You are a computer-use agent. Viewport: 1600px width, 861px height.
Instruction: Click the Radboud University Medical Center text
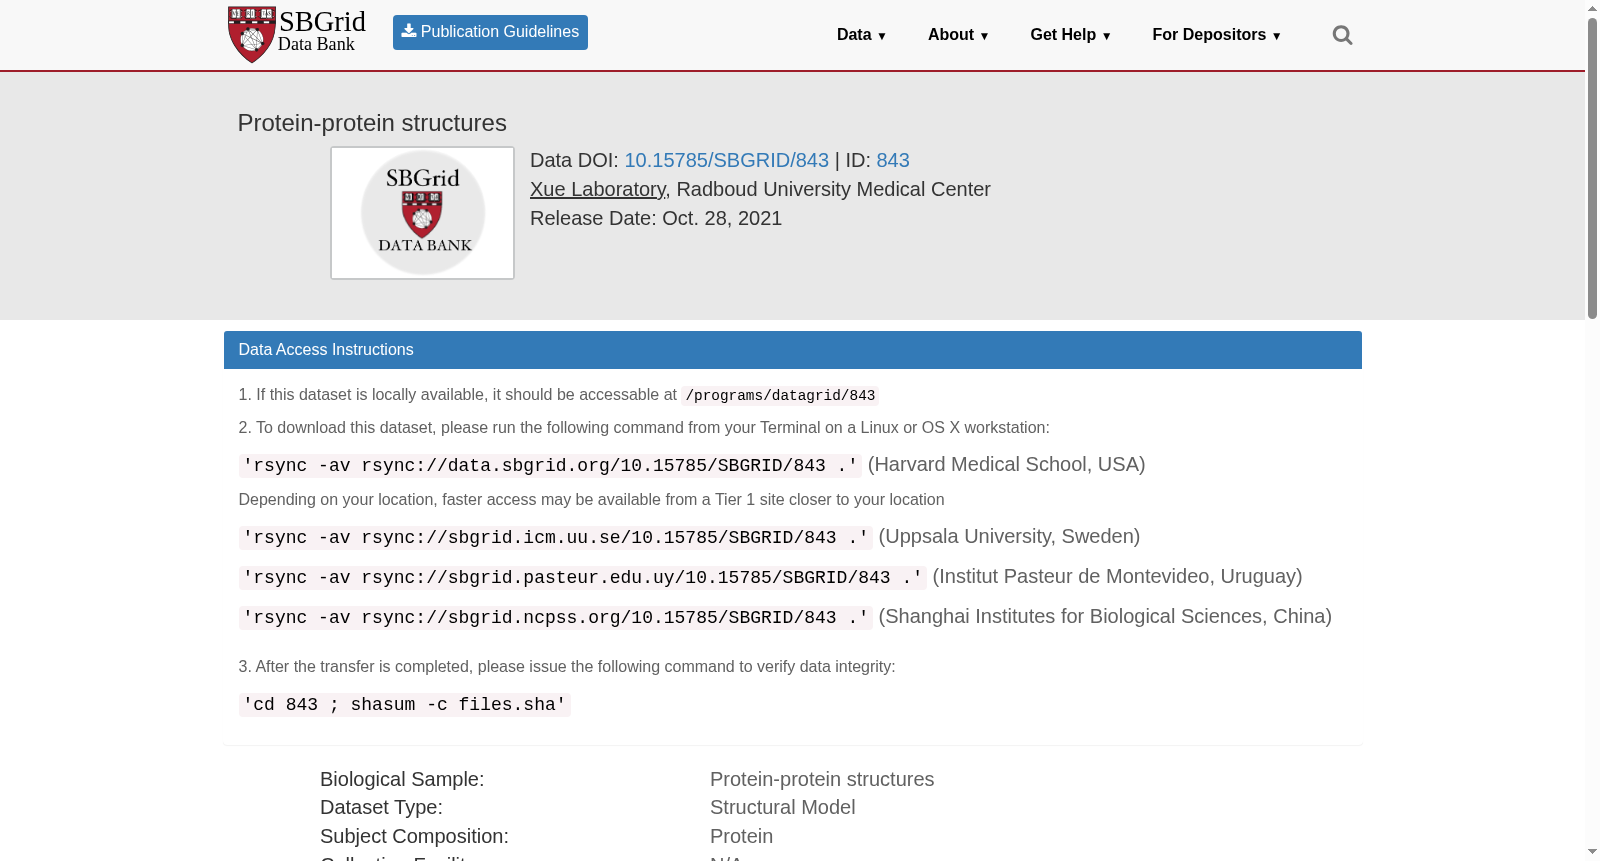pyautogui.click(x=833, y=189)
